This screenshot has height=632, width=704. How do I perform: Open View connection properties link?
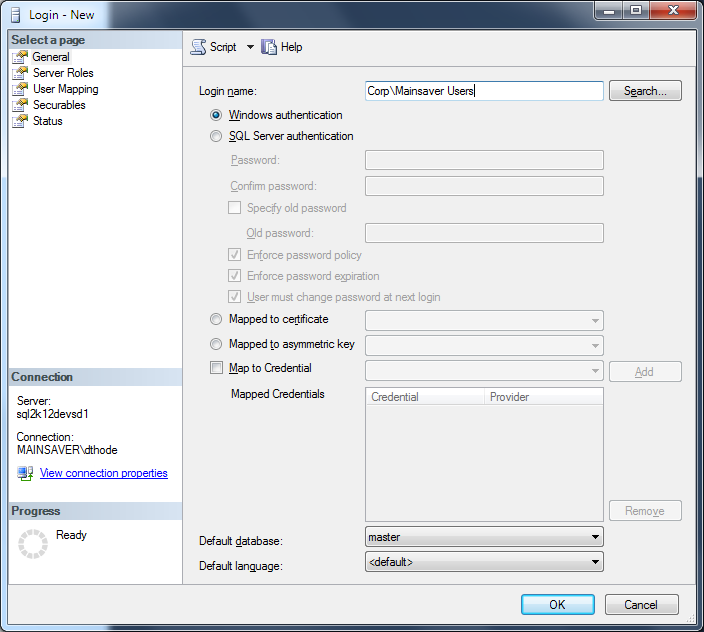coord(103,473)
